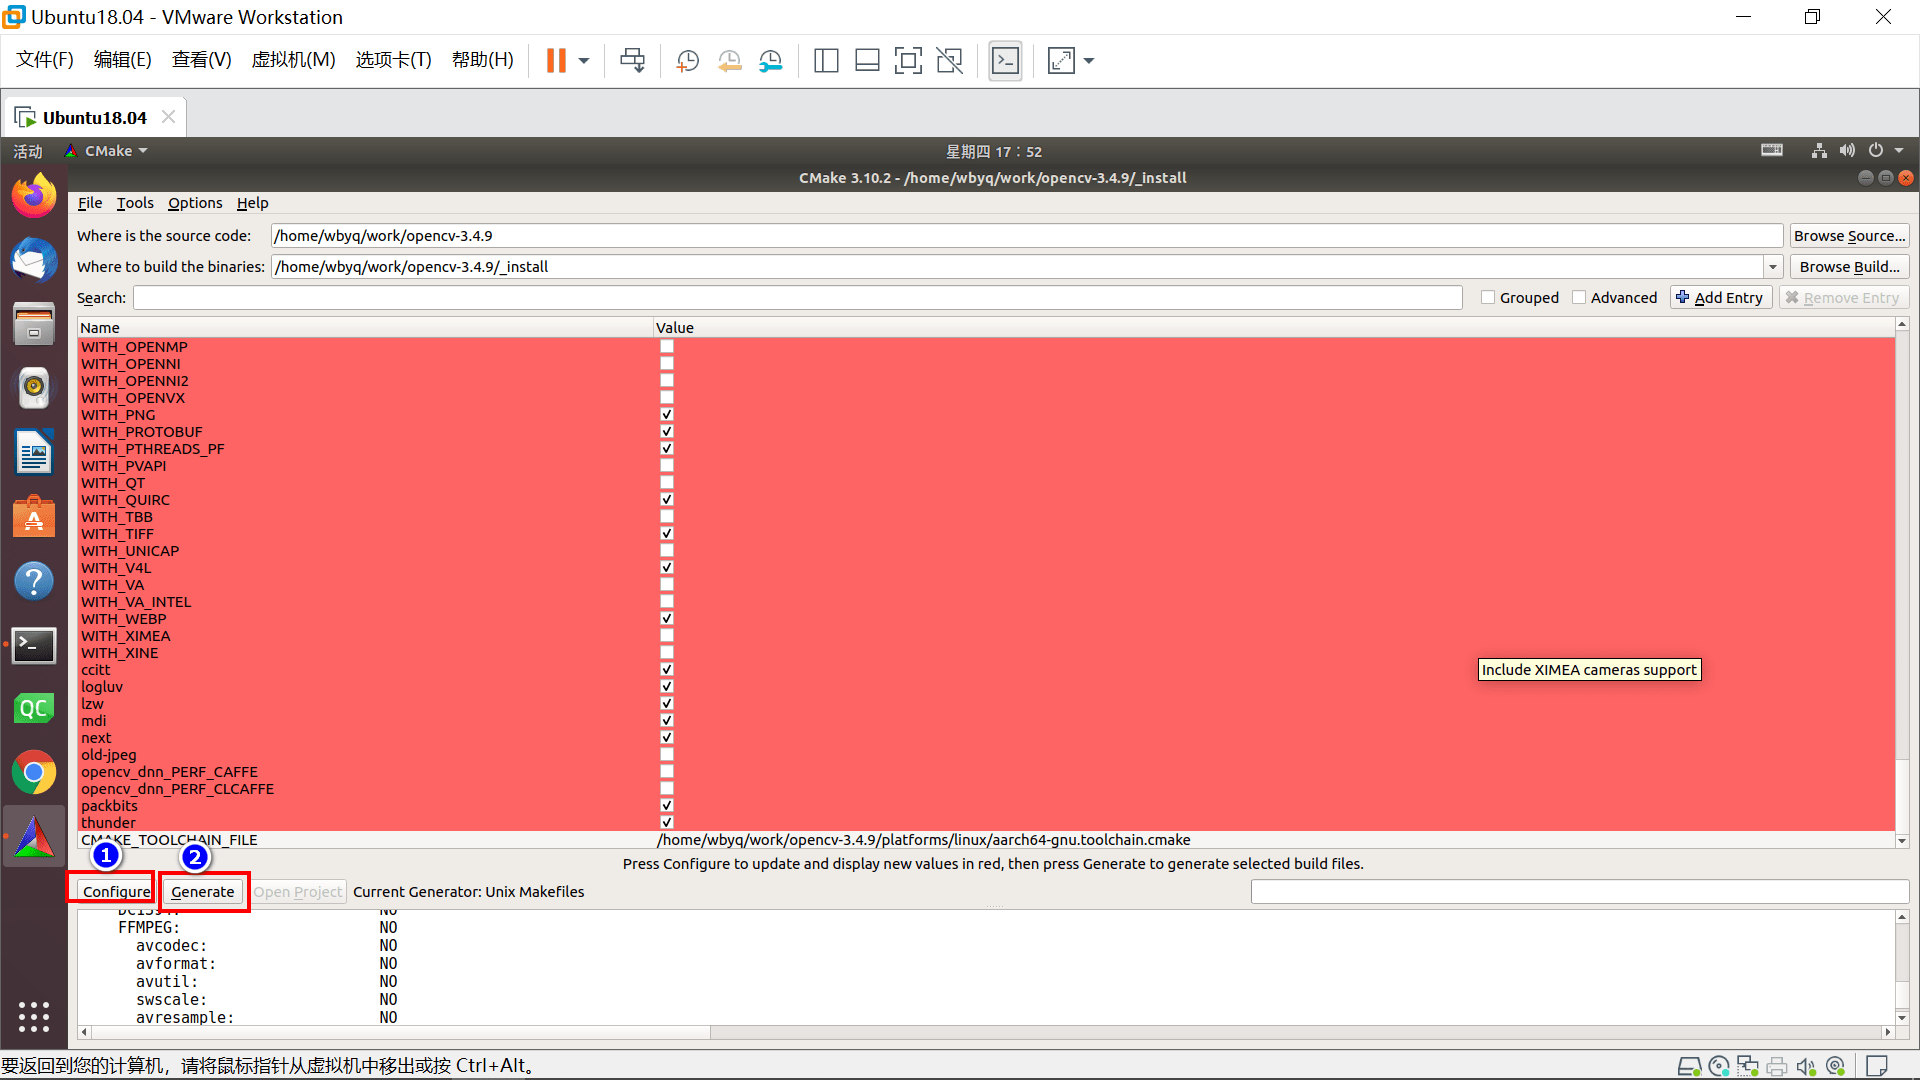
Task: Expand the build binaries path dropdown
Action: pos(1772,265)
